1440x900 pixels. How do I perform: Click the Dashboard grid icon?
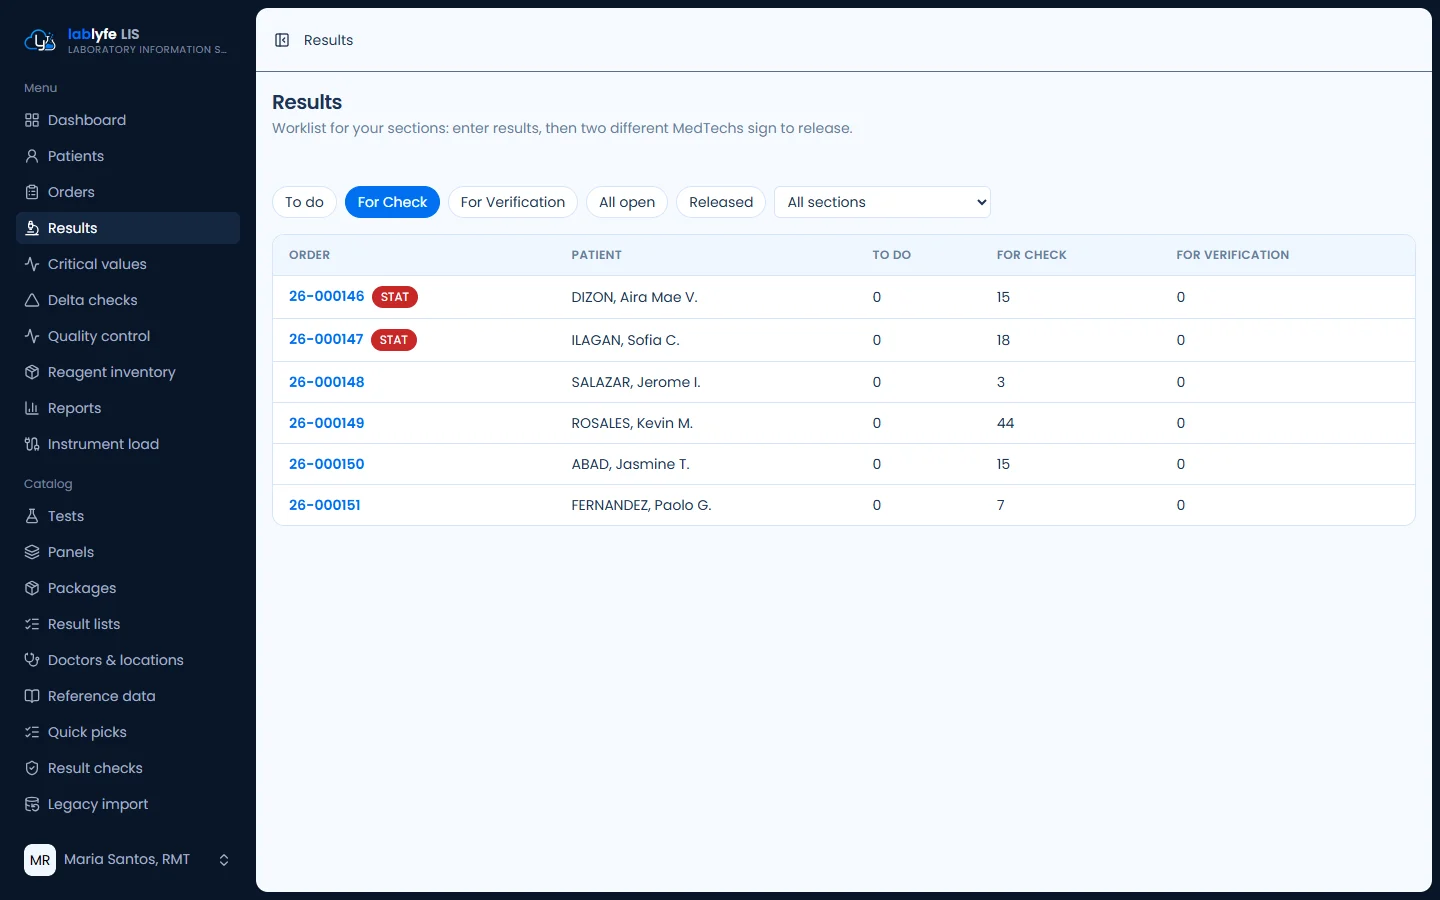[x=32, y=120]
